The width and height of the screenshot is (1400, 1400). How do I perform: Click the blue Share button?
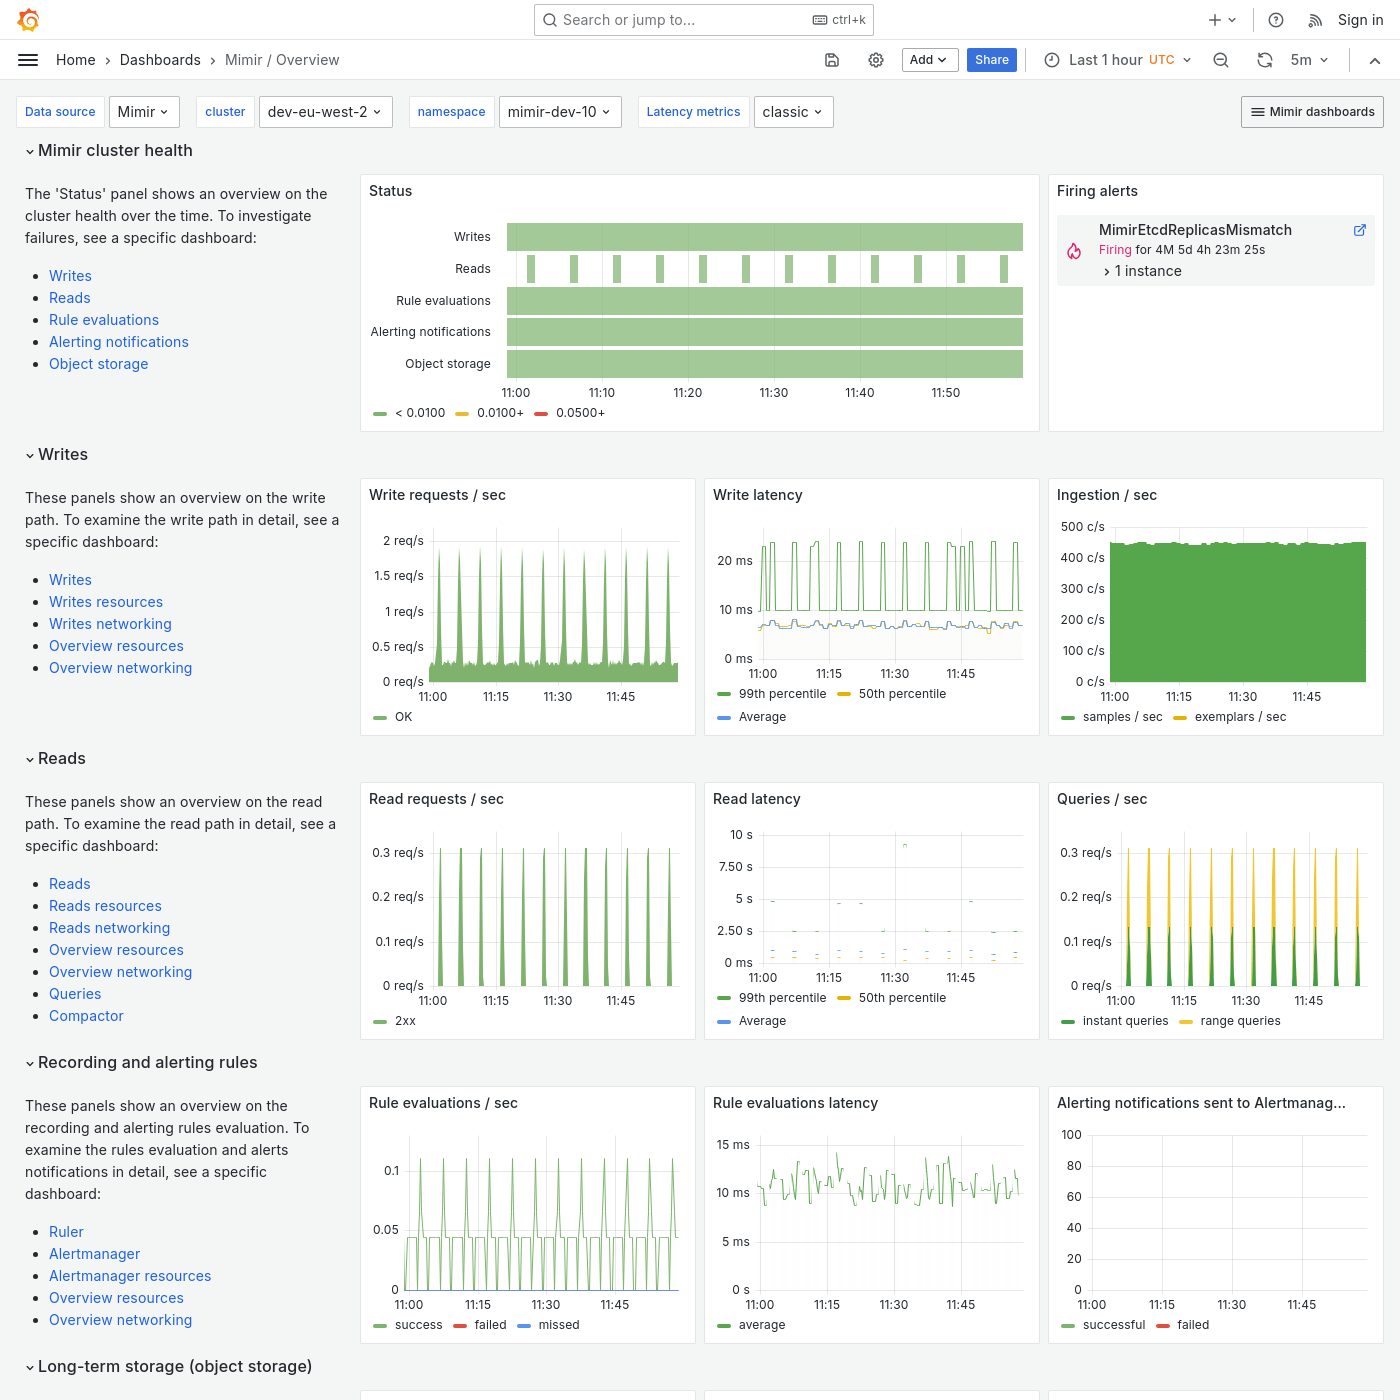991,60
